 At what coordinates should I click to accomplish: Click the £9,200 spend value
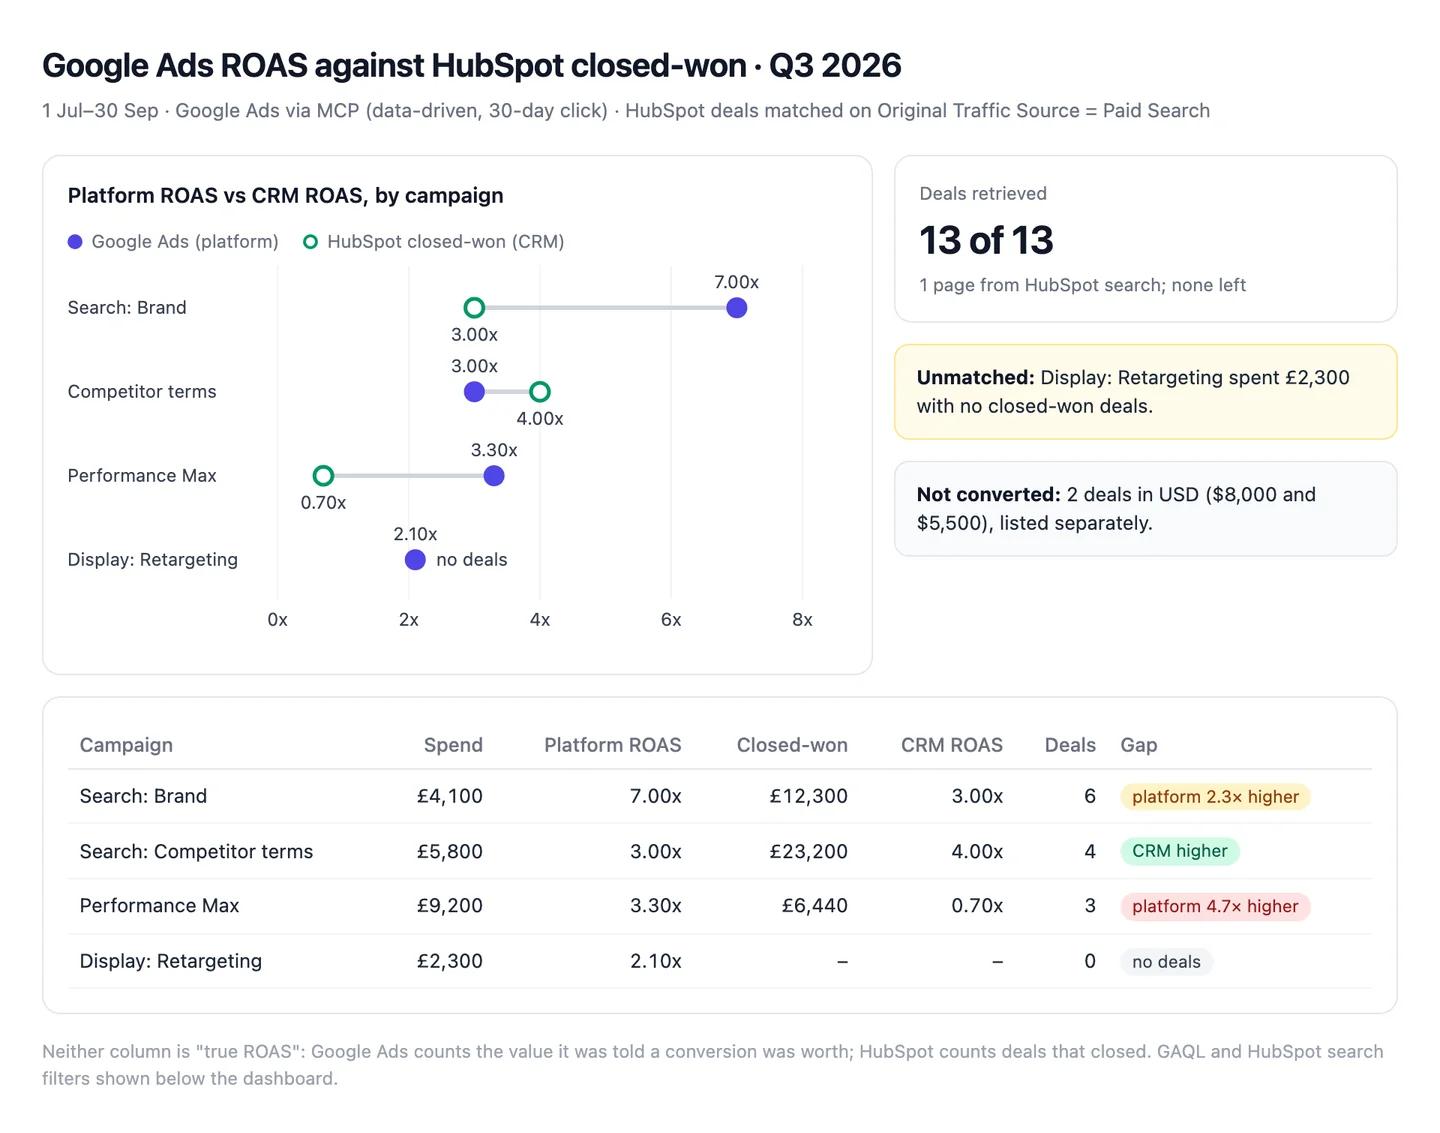(x=450, y=905)
